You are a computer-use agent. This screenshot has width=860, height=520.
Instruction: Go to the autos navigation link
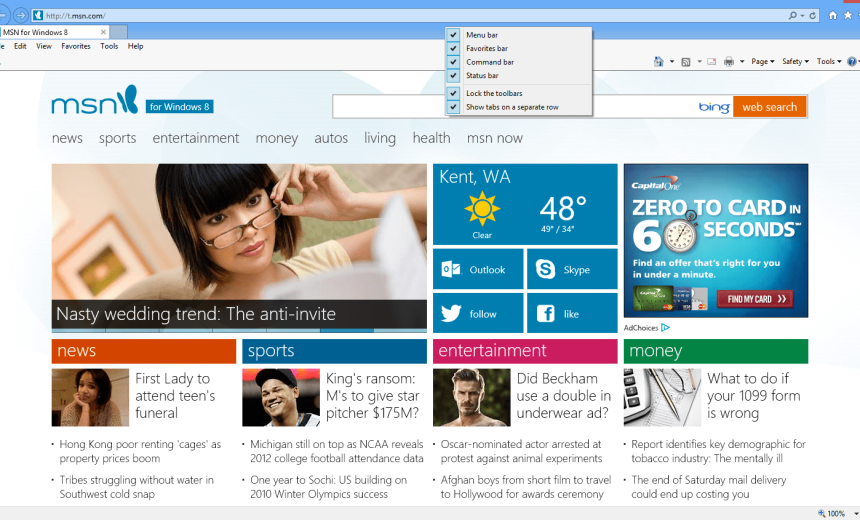coord(331,138)
